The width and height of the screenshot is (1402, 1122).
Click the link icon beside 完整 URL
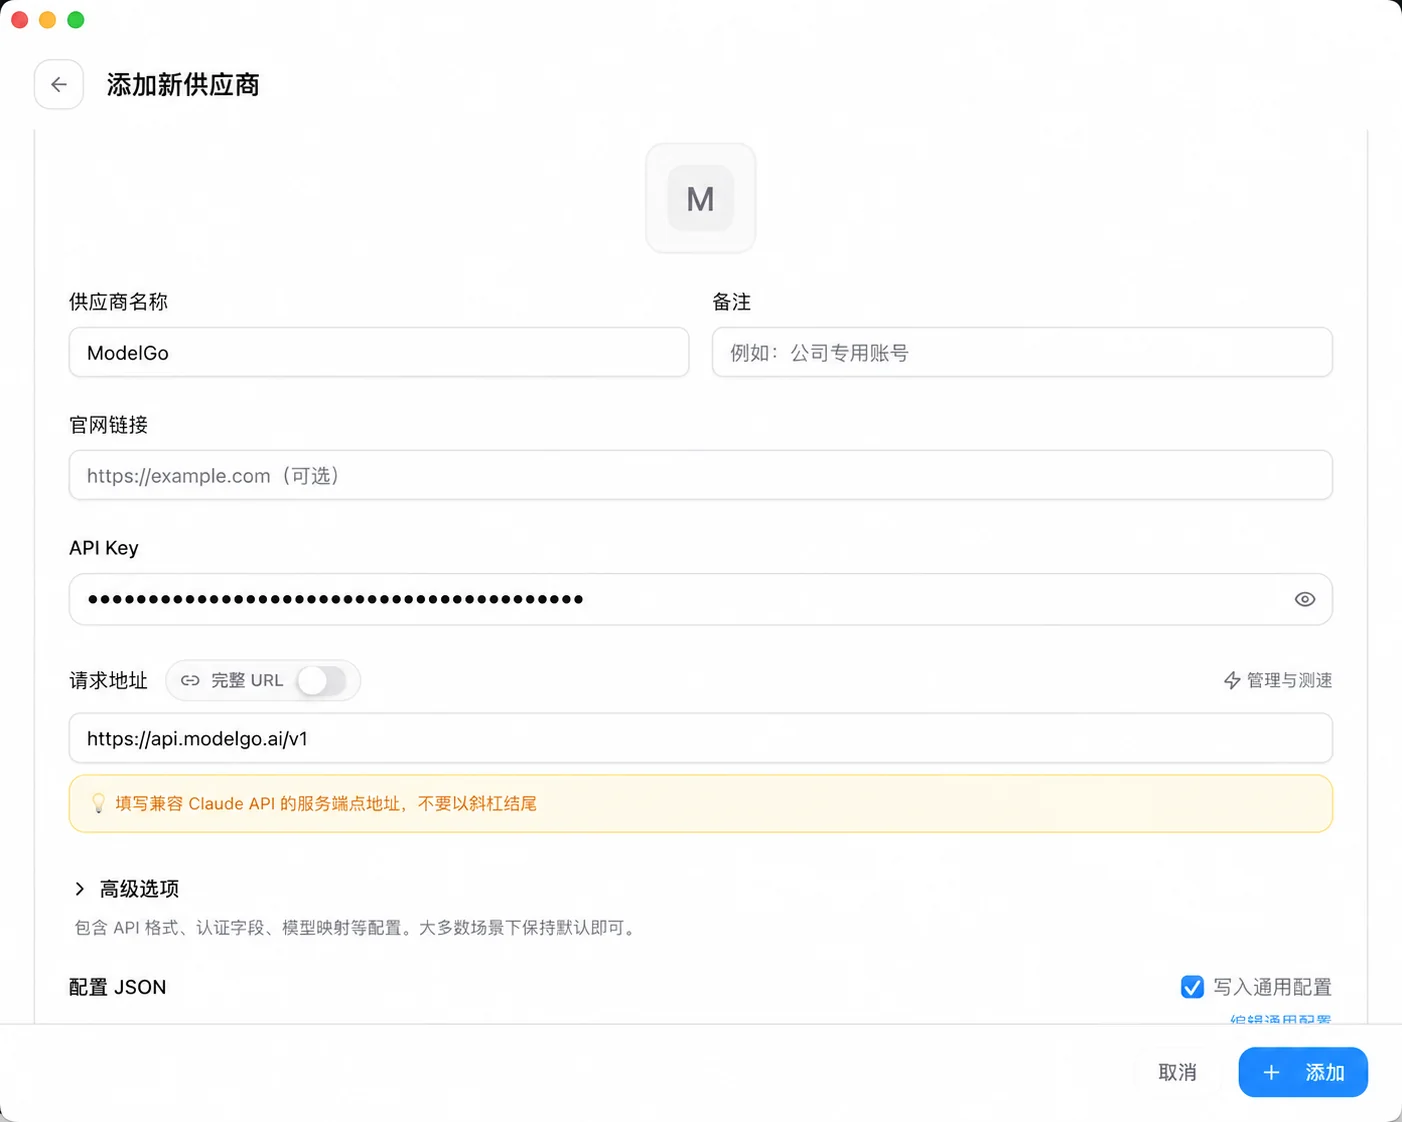click(x=190, y=681)
